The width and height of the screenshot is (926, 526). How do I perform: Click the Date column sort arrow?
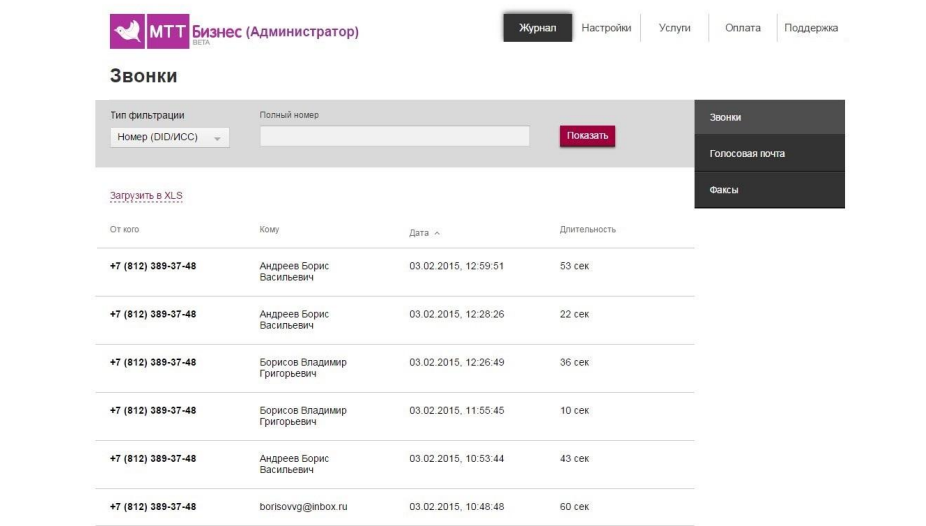pyautogui.click(x=436, y=234)
